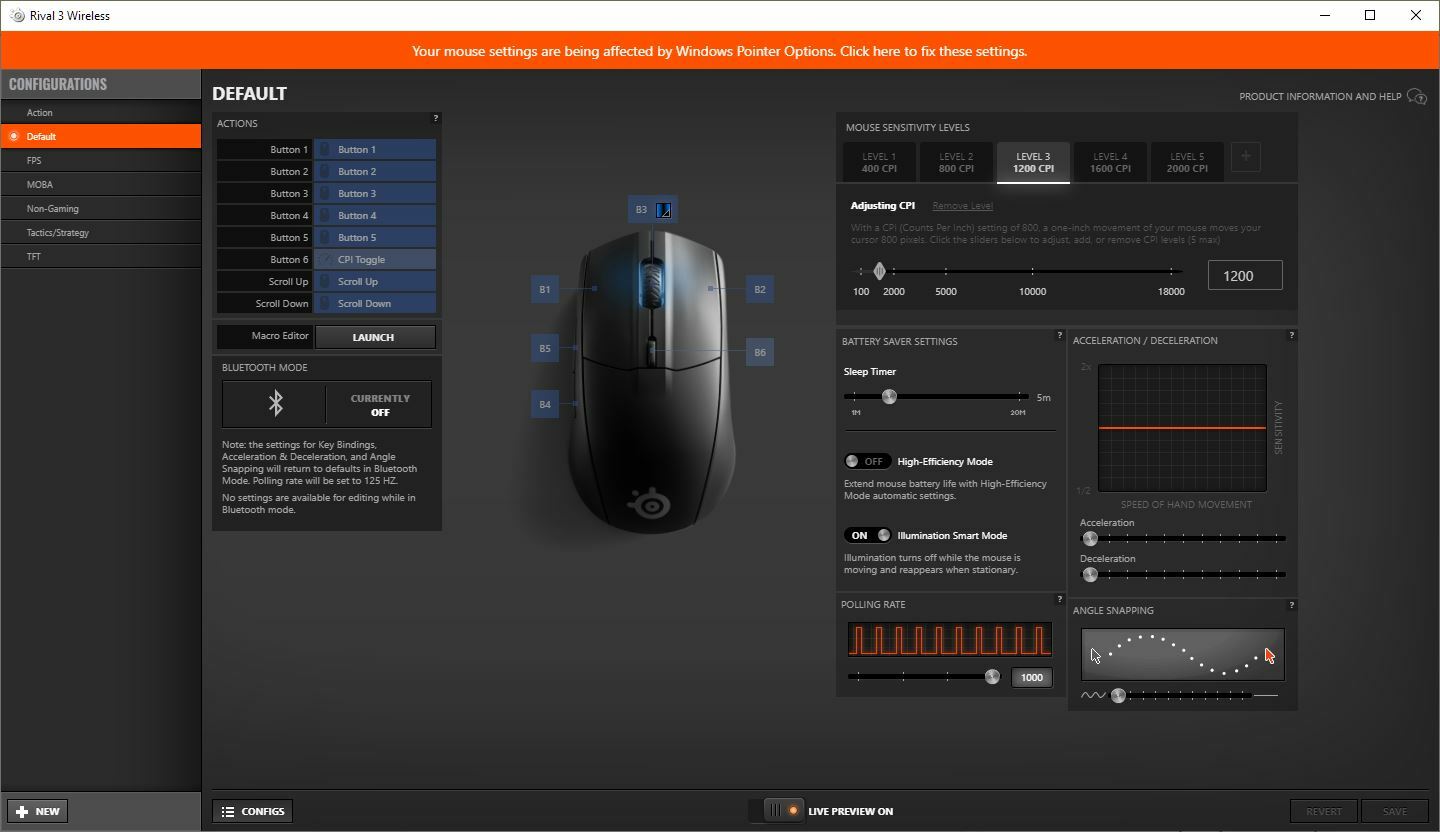
Task: Turn off Illumination Smart Mode
Action: [867, 535]
